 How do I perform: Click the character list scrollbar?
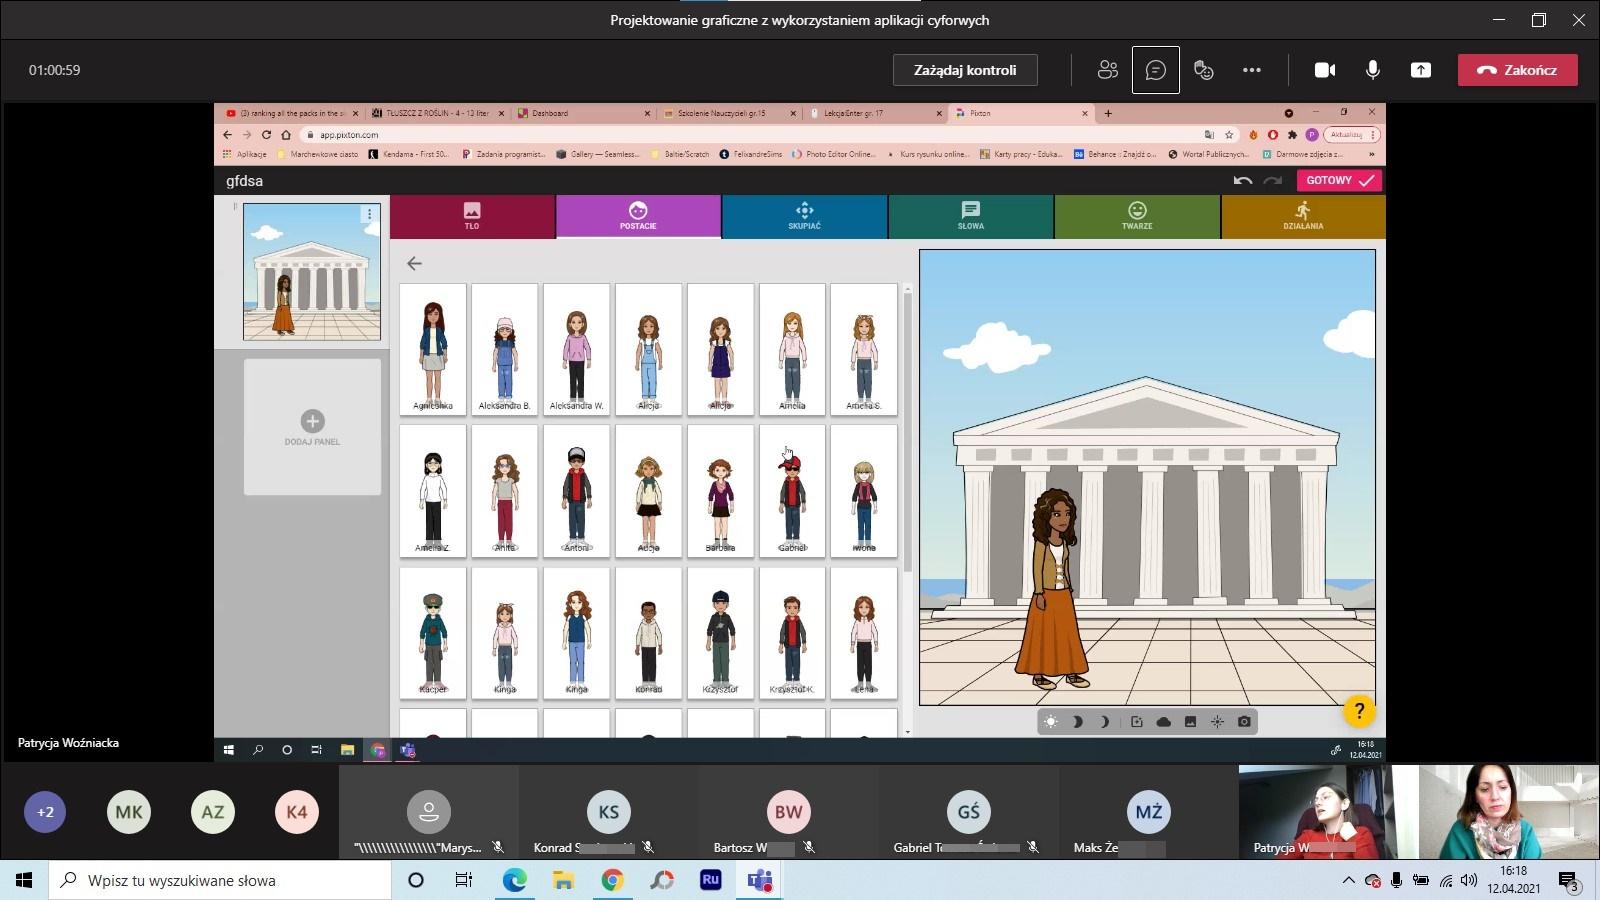907,434
